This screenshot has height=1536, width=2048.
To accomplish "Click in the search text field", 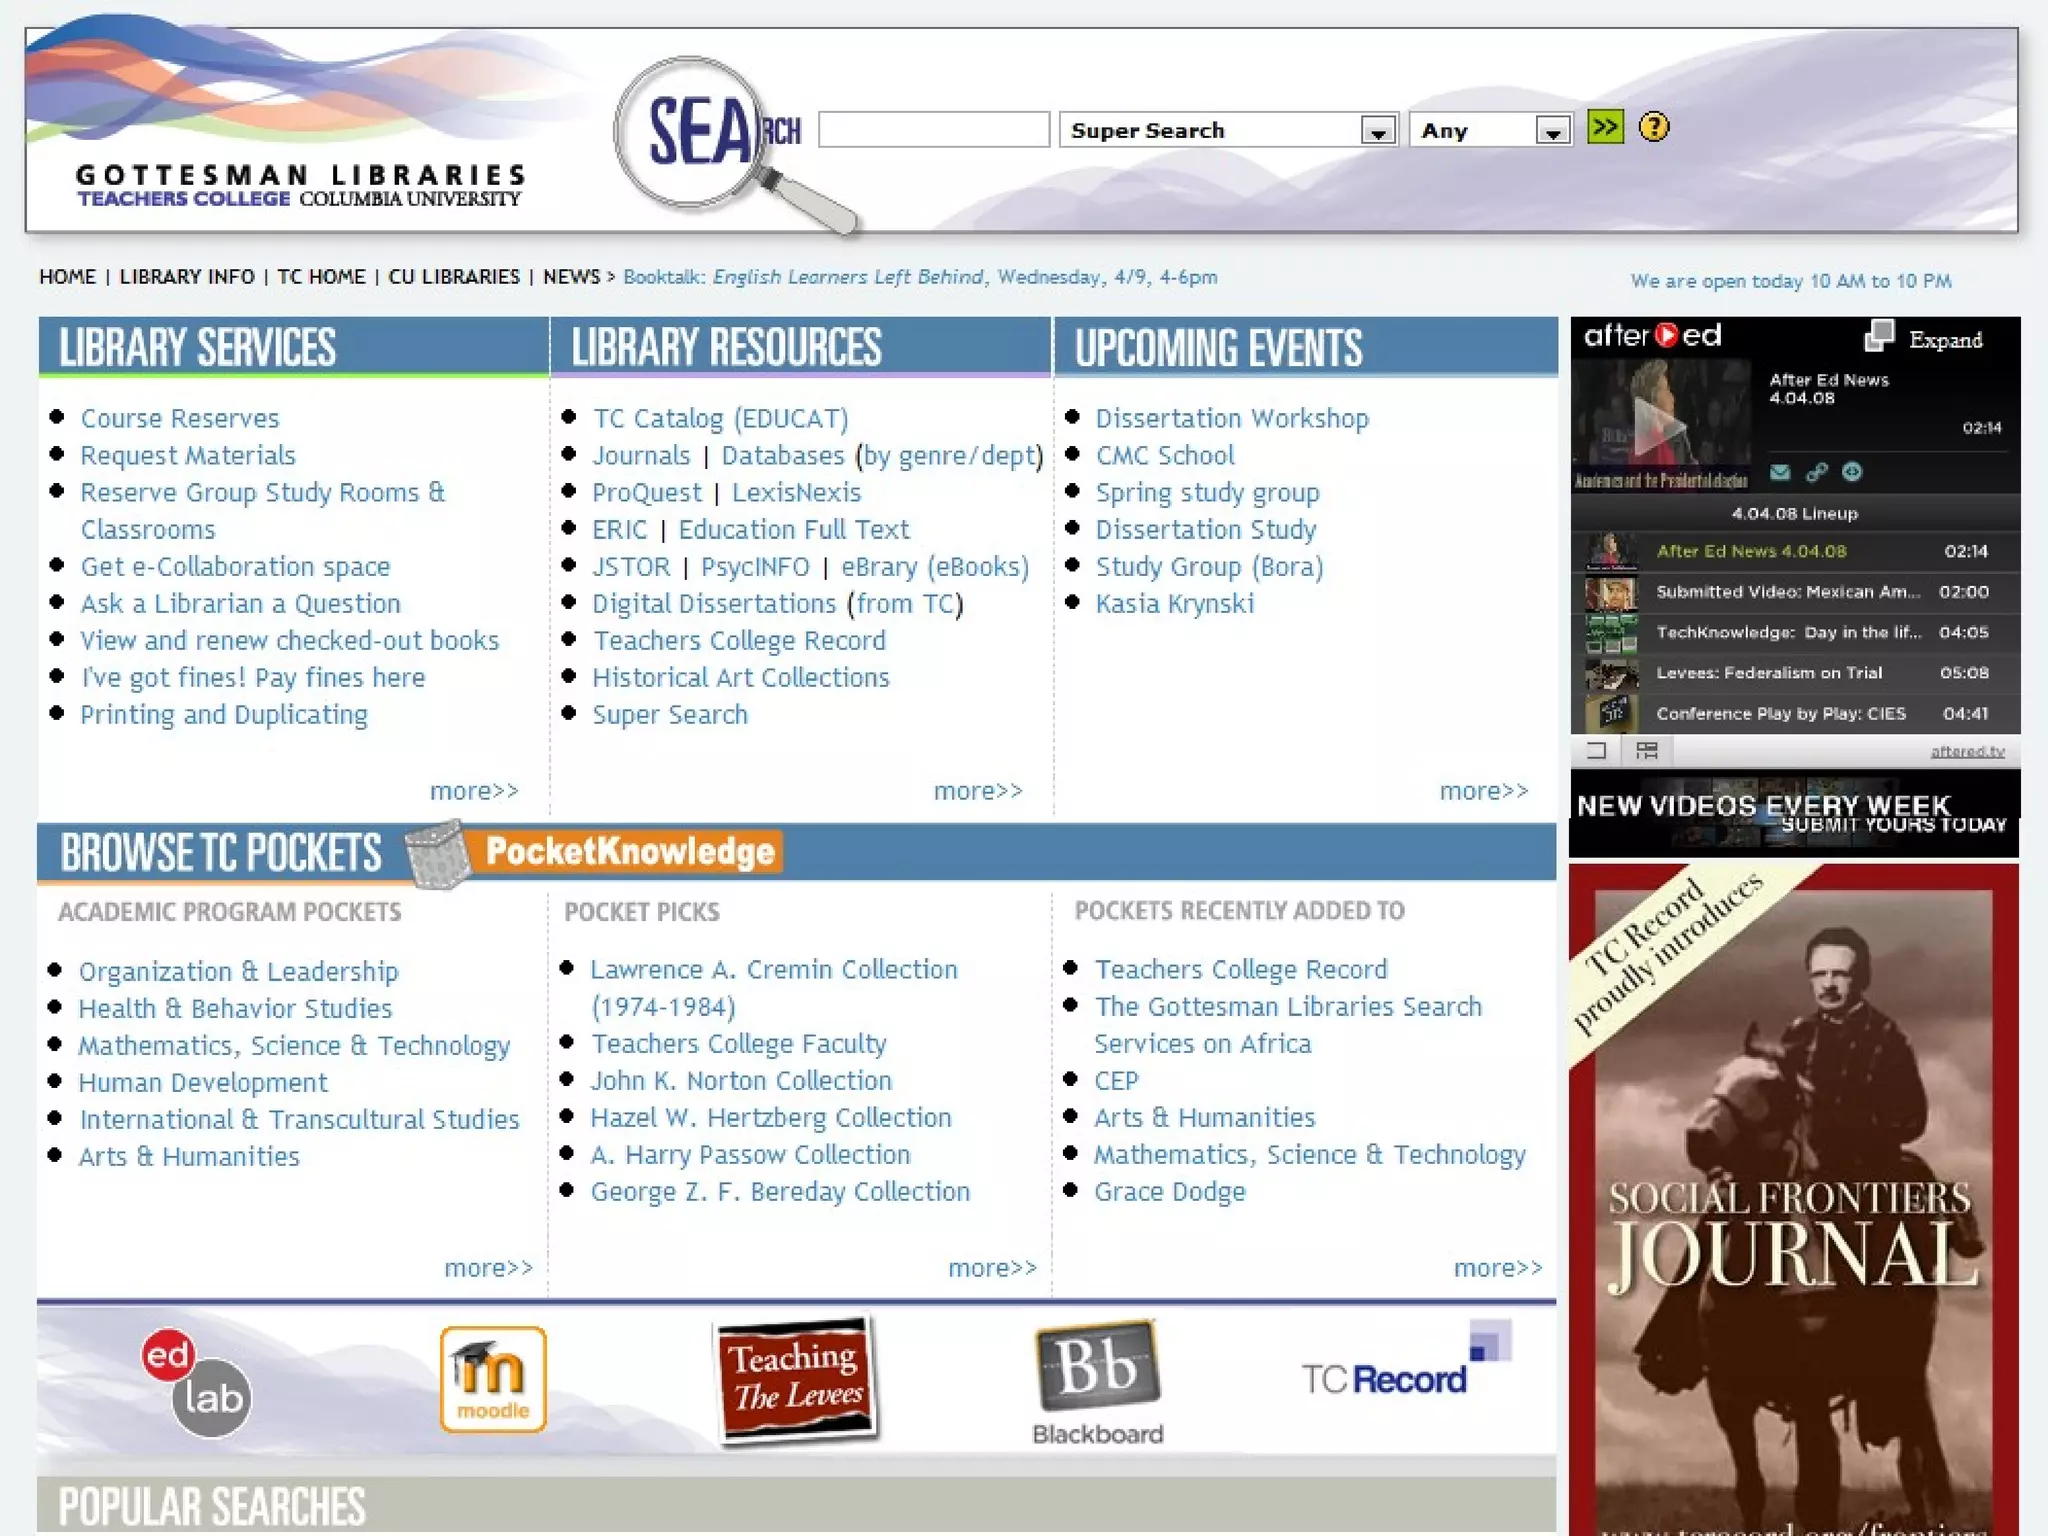I will click(933, 130).
